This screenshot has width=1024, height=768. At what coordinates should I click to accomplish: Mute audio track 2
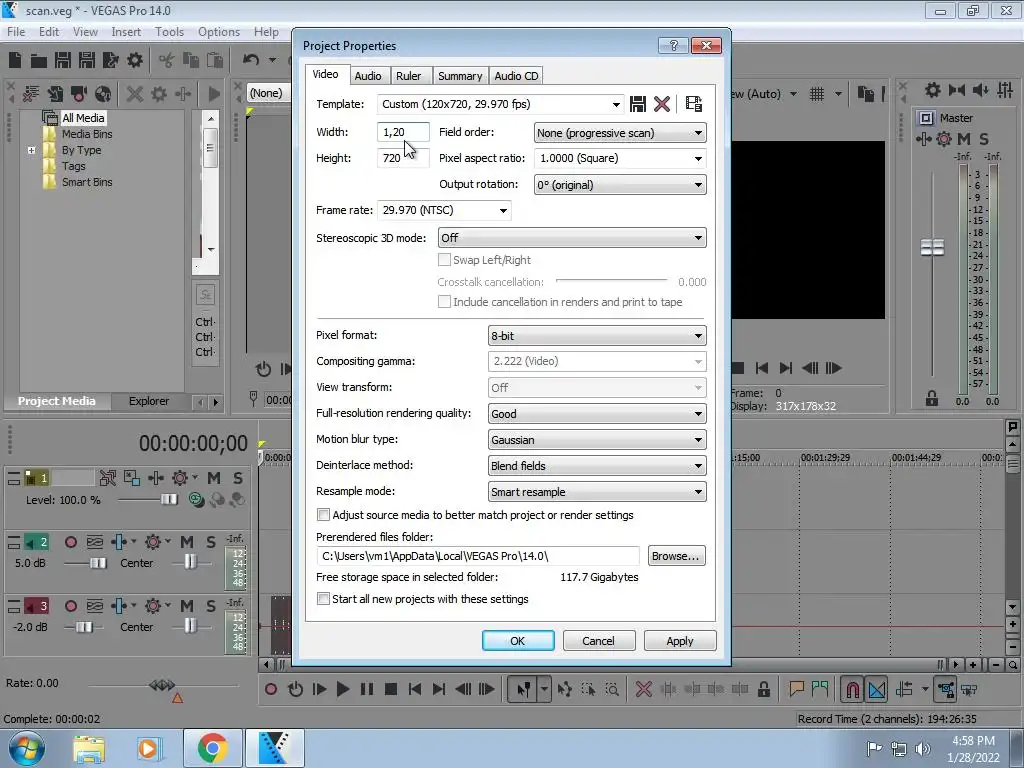[x=187, y=542]
